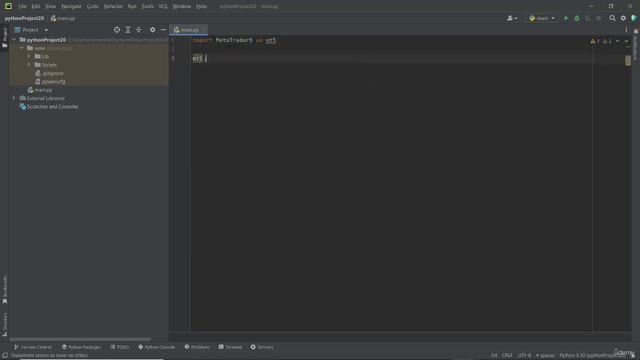Open the Run menu
640x360 pixels.
click(132, 6)
